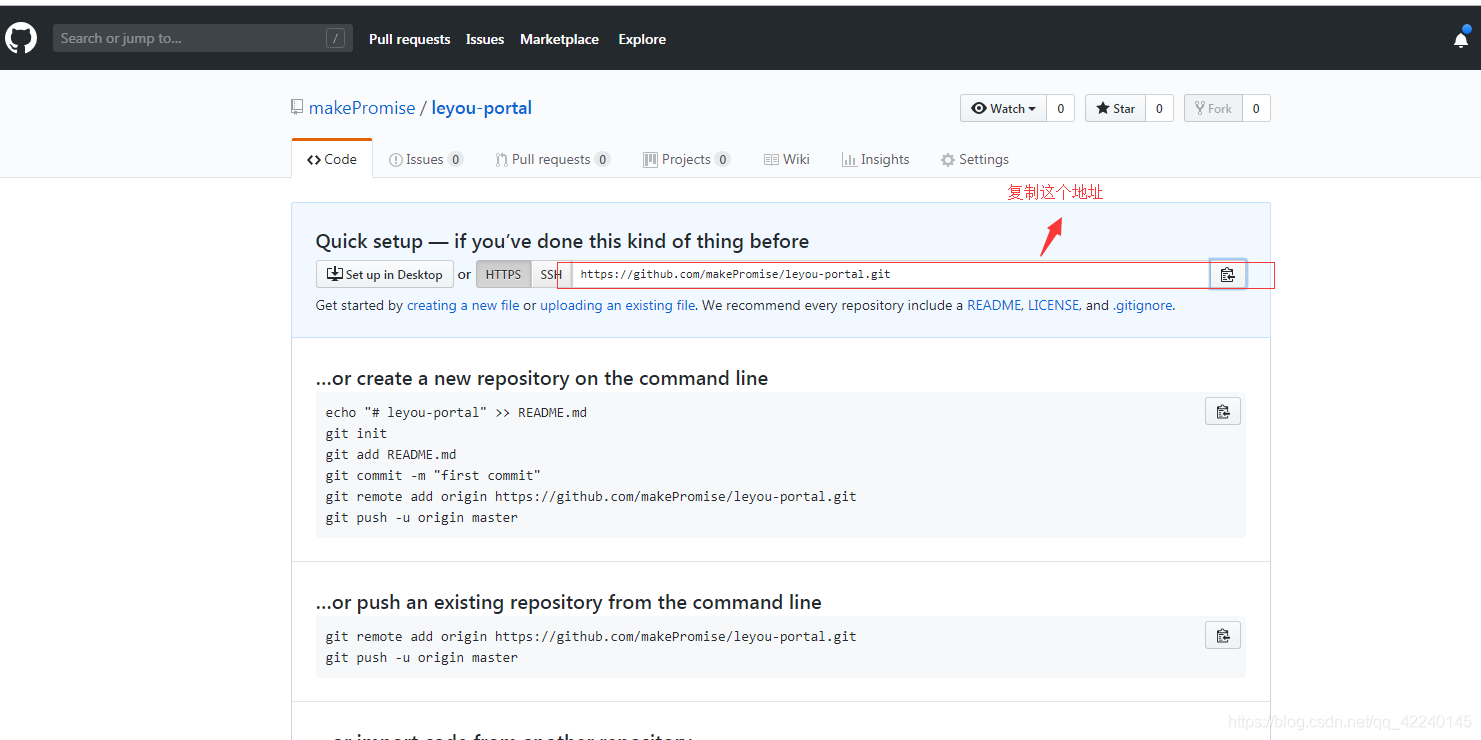Follow the uploading an existing file link
Image resolution: width=1481 pixels, height=740 pixels.
point(618,305)
